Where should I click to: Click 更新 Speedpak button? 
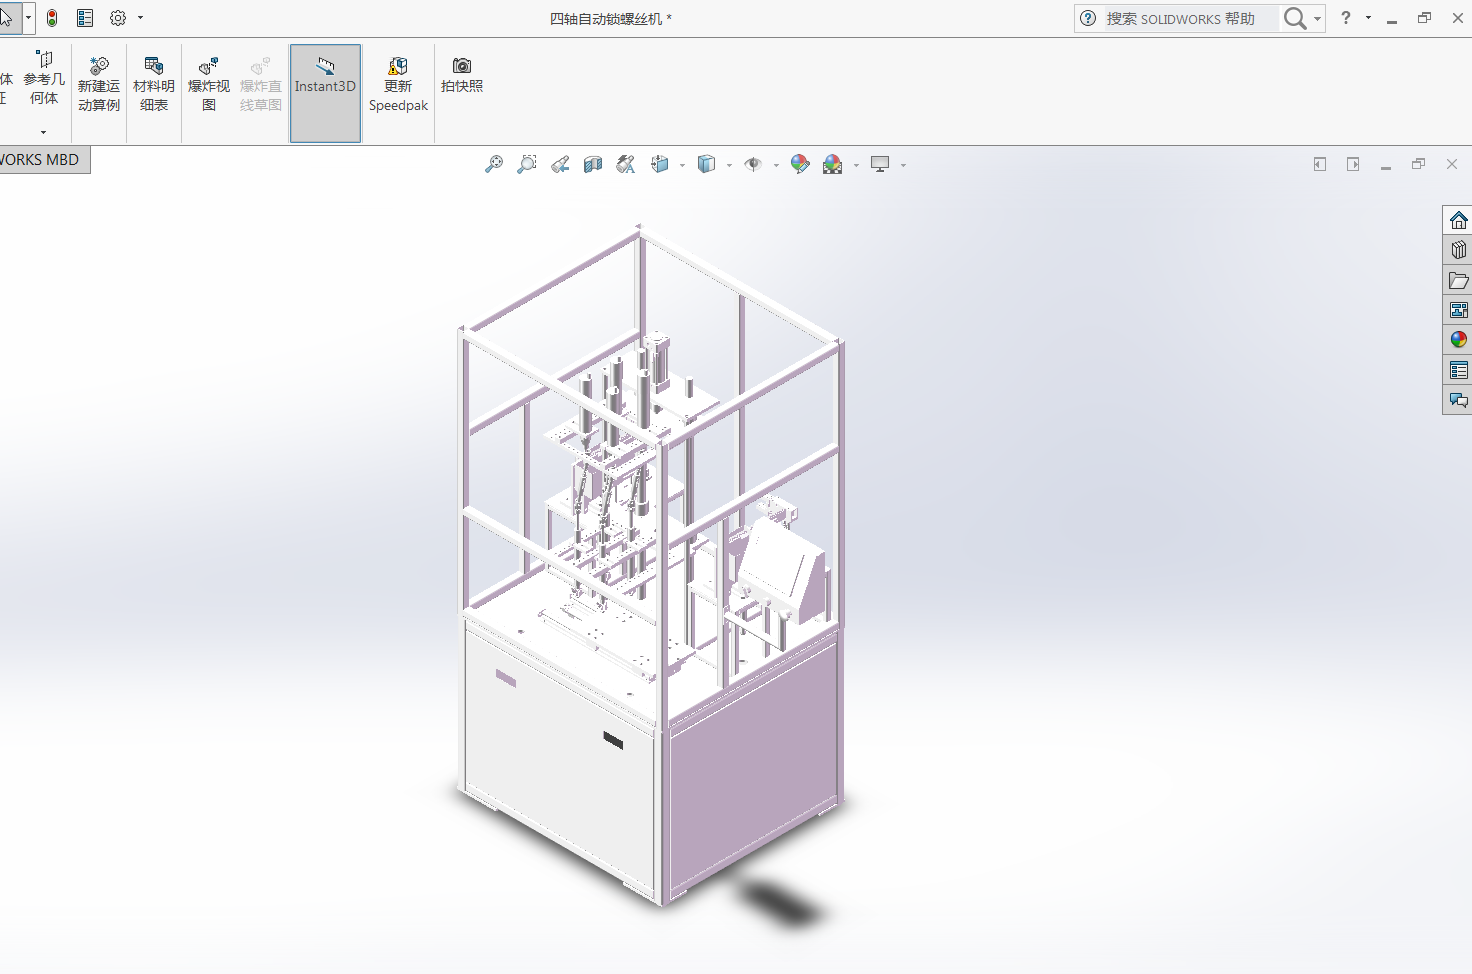coord(398,85)
